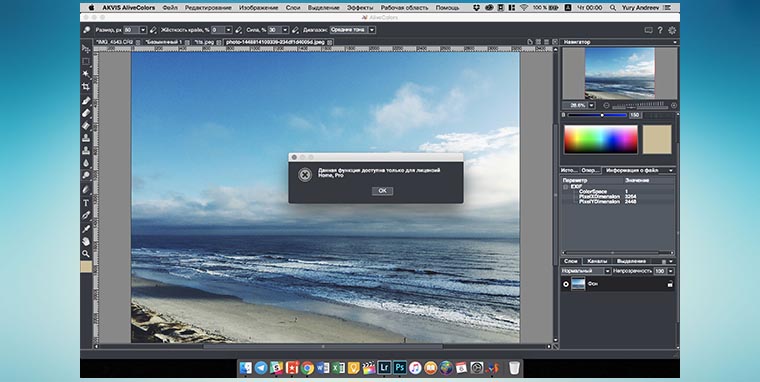Click the horizontal canvas scrollbar
760x382 pixels.
tap(323, 347)
